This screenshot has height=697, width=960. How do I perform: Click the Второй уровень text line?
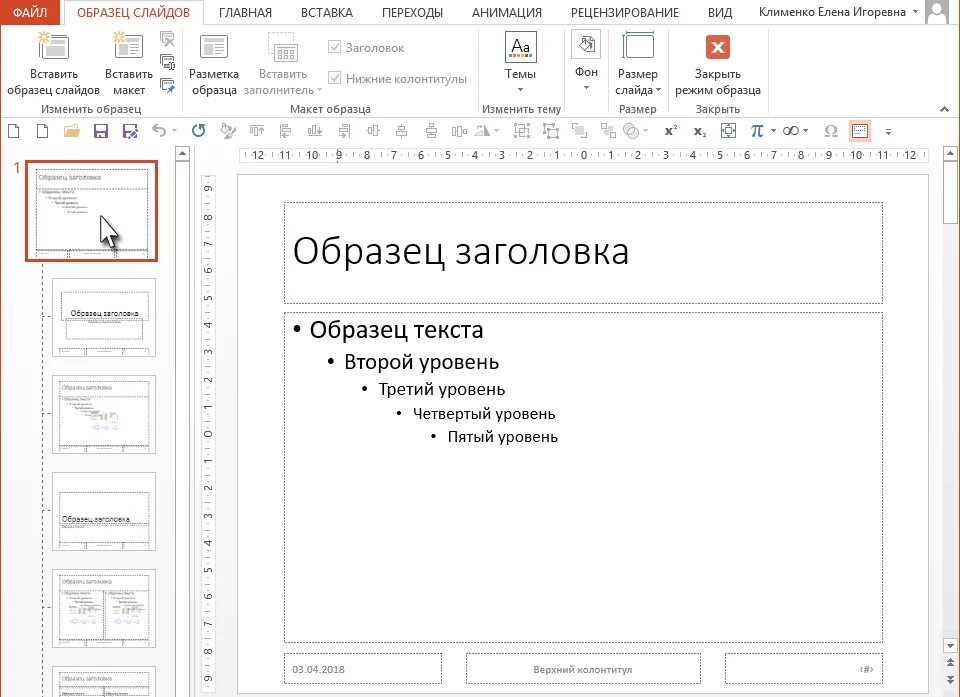tap(421, 362)
